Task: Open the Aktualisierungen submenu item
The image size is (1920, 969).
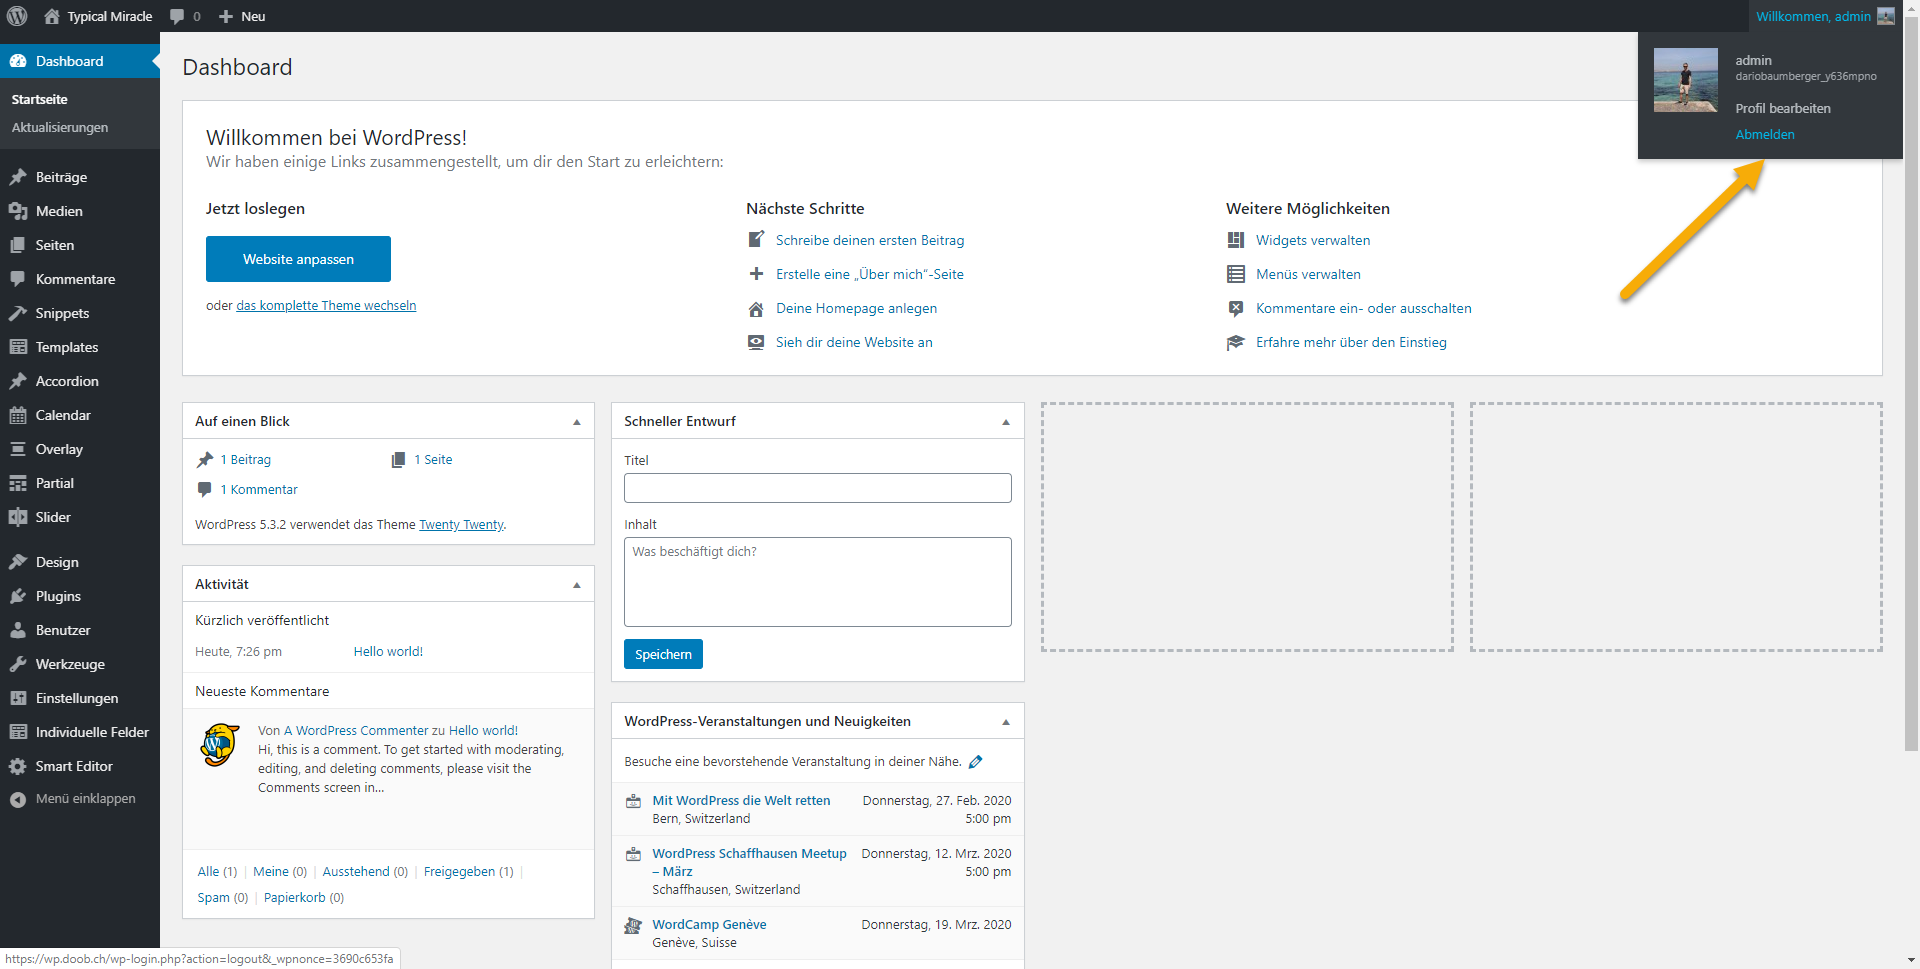Action: click(60, 127)
